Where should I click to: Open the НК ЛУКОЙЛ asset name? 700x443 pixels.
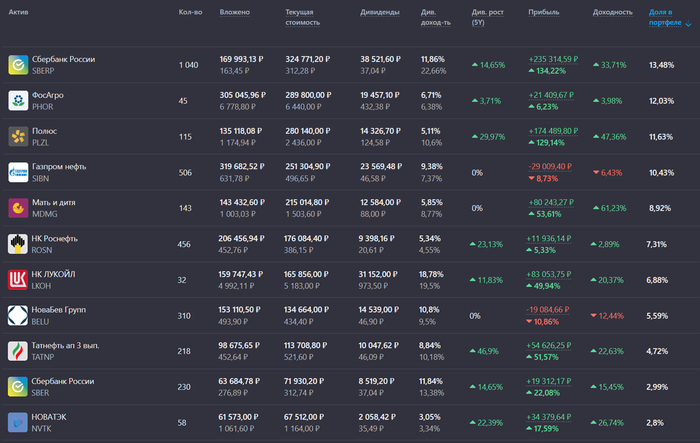click(55, 274)
